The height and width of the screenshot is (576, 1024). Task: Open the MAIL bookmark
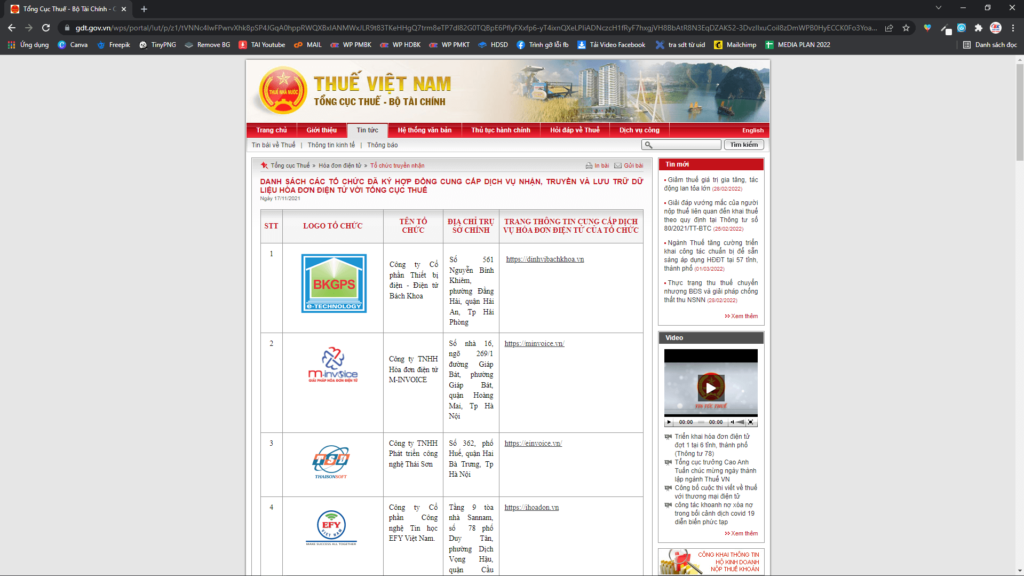pyautogui.click(x=308, y=45)
